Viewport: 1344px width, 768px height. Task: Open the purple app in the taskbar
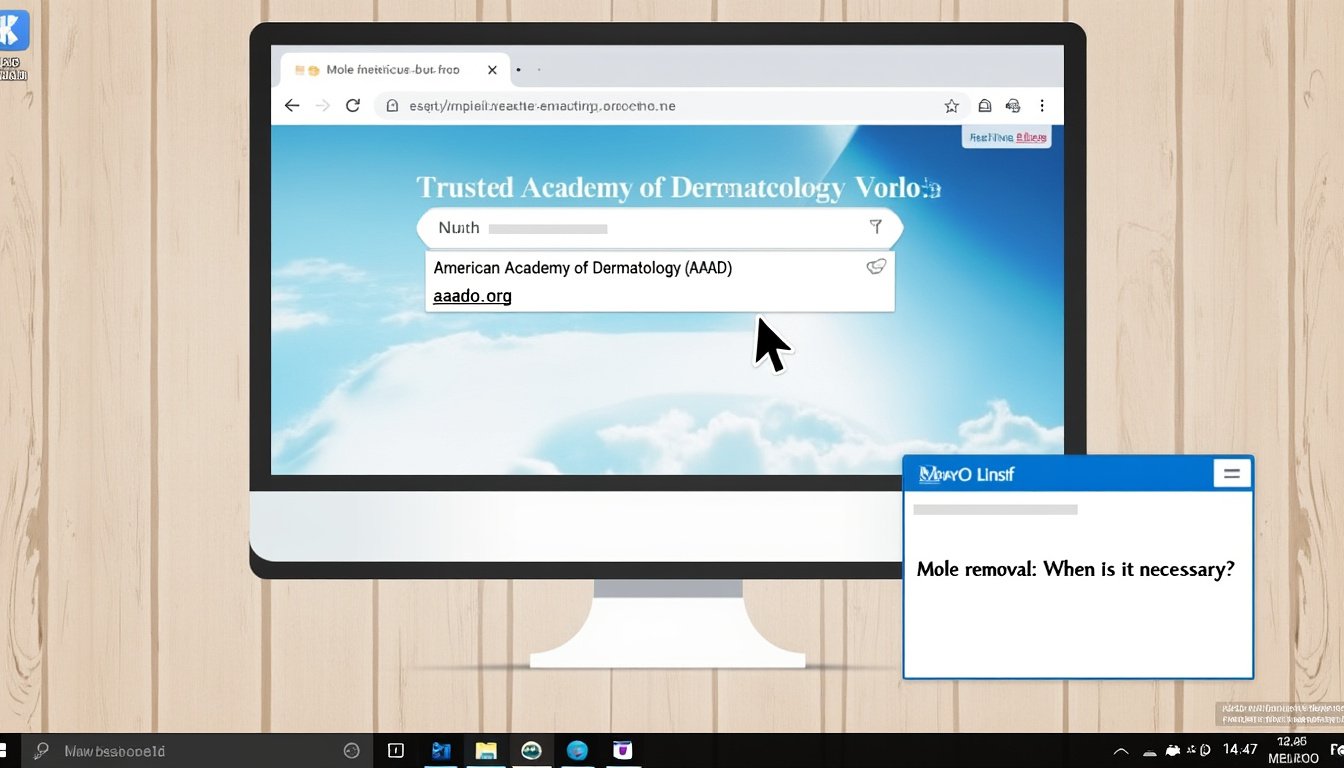tap(623, 750)
